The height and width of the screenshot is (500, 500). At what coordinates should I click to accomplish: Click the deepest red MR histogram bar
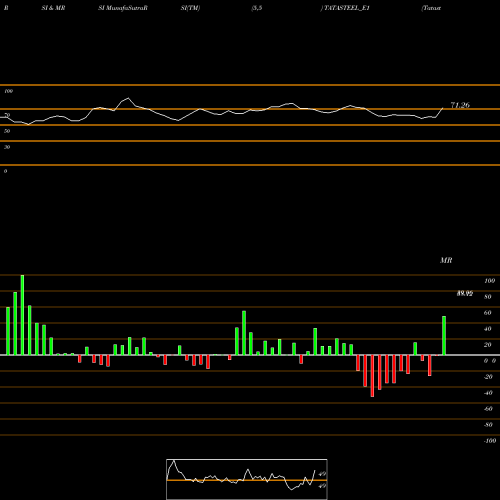pos(372,376)
